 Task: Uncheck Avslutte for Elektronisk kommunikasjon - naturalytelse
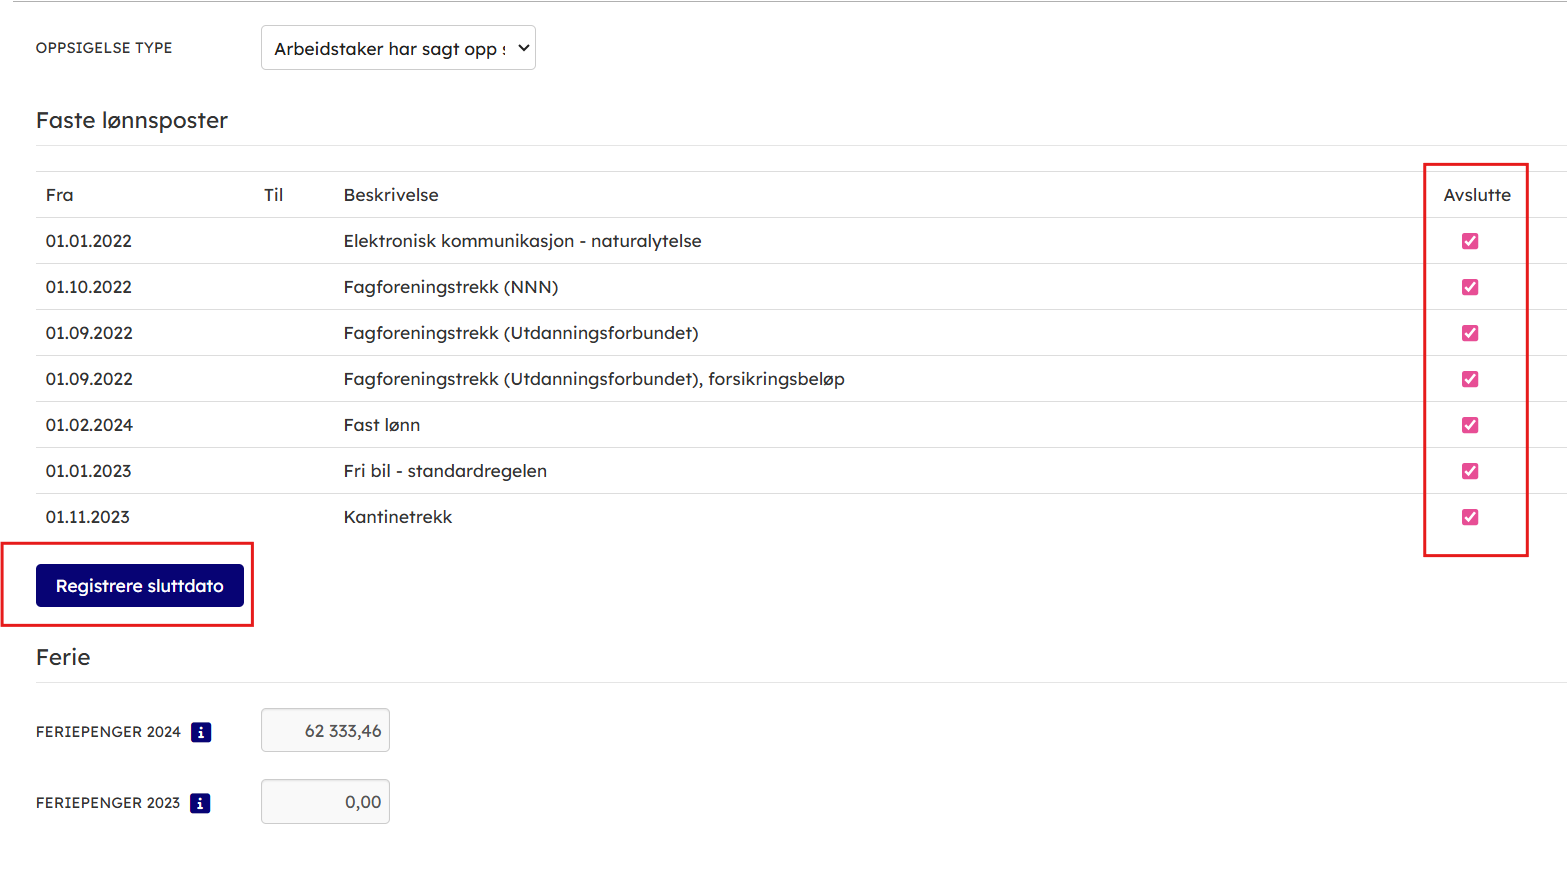(x=1469, y=241)
